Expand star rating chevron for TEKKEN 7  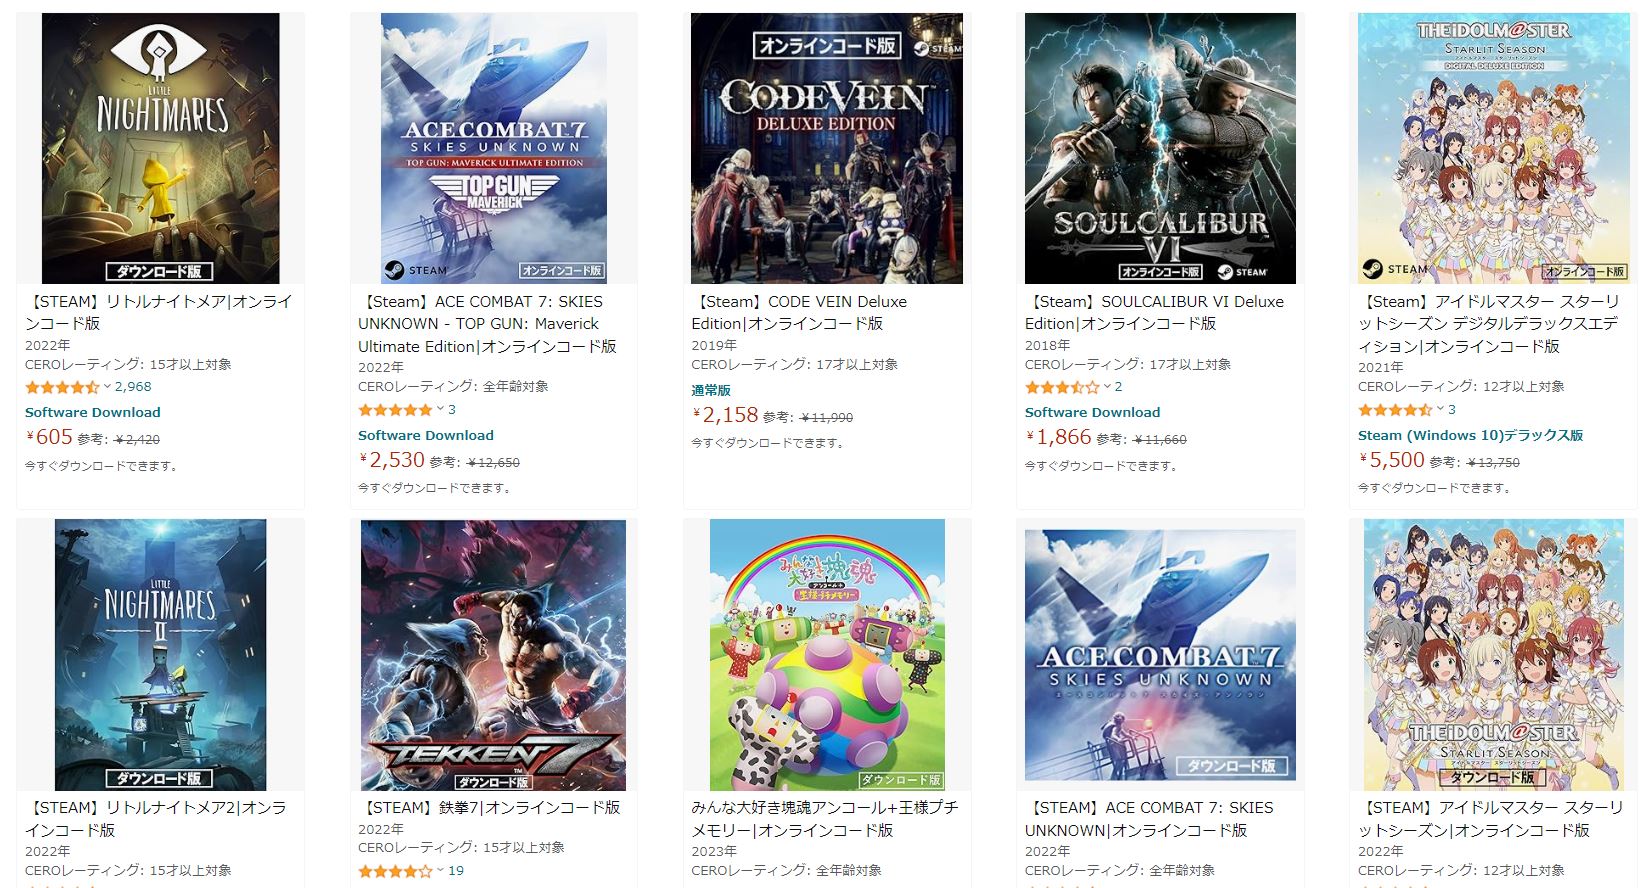(441, 871)
